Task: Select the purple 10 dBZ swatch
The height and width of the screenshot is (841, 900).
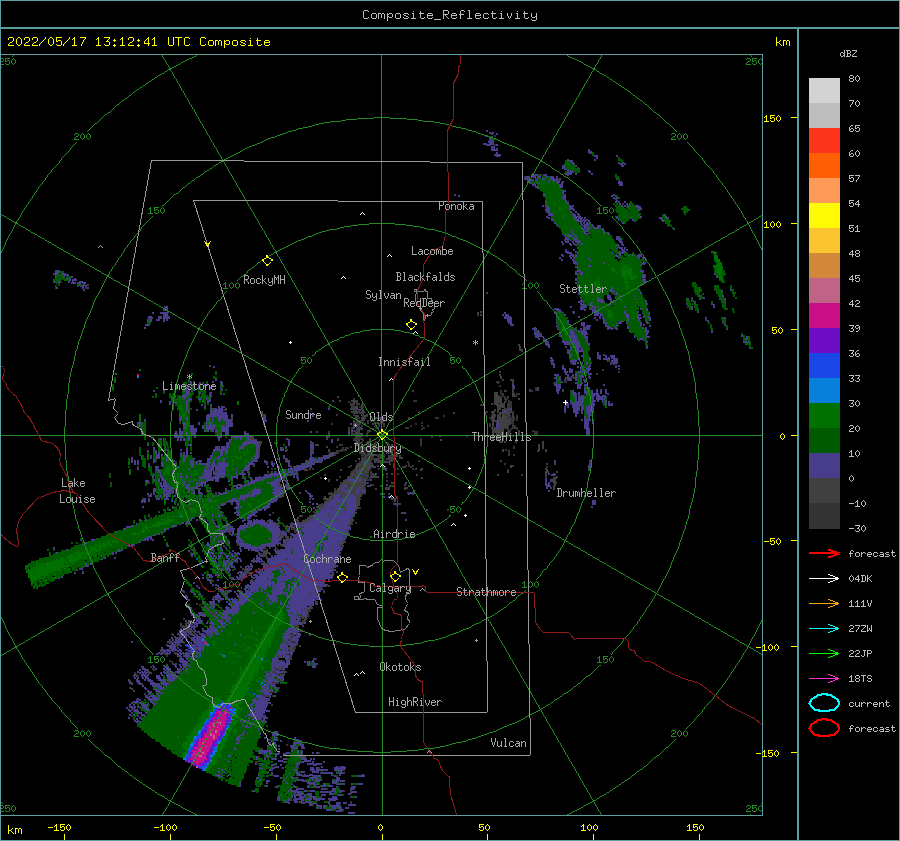Action: tap(824, 466)
